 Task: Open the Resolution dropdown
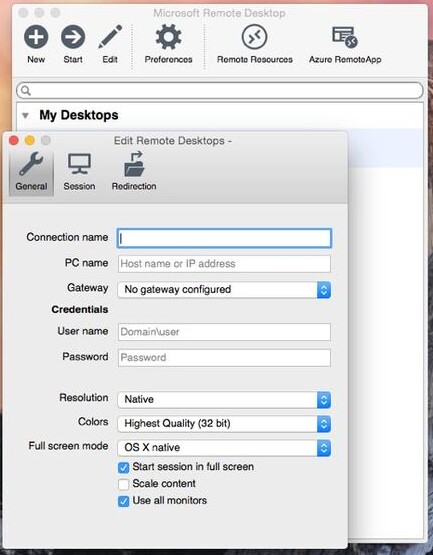pyautogui.click(x=224, y=400)
